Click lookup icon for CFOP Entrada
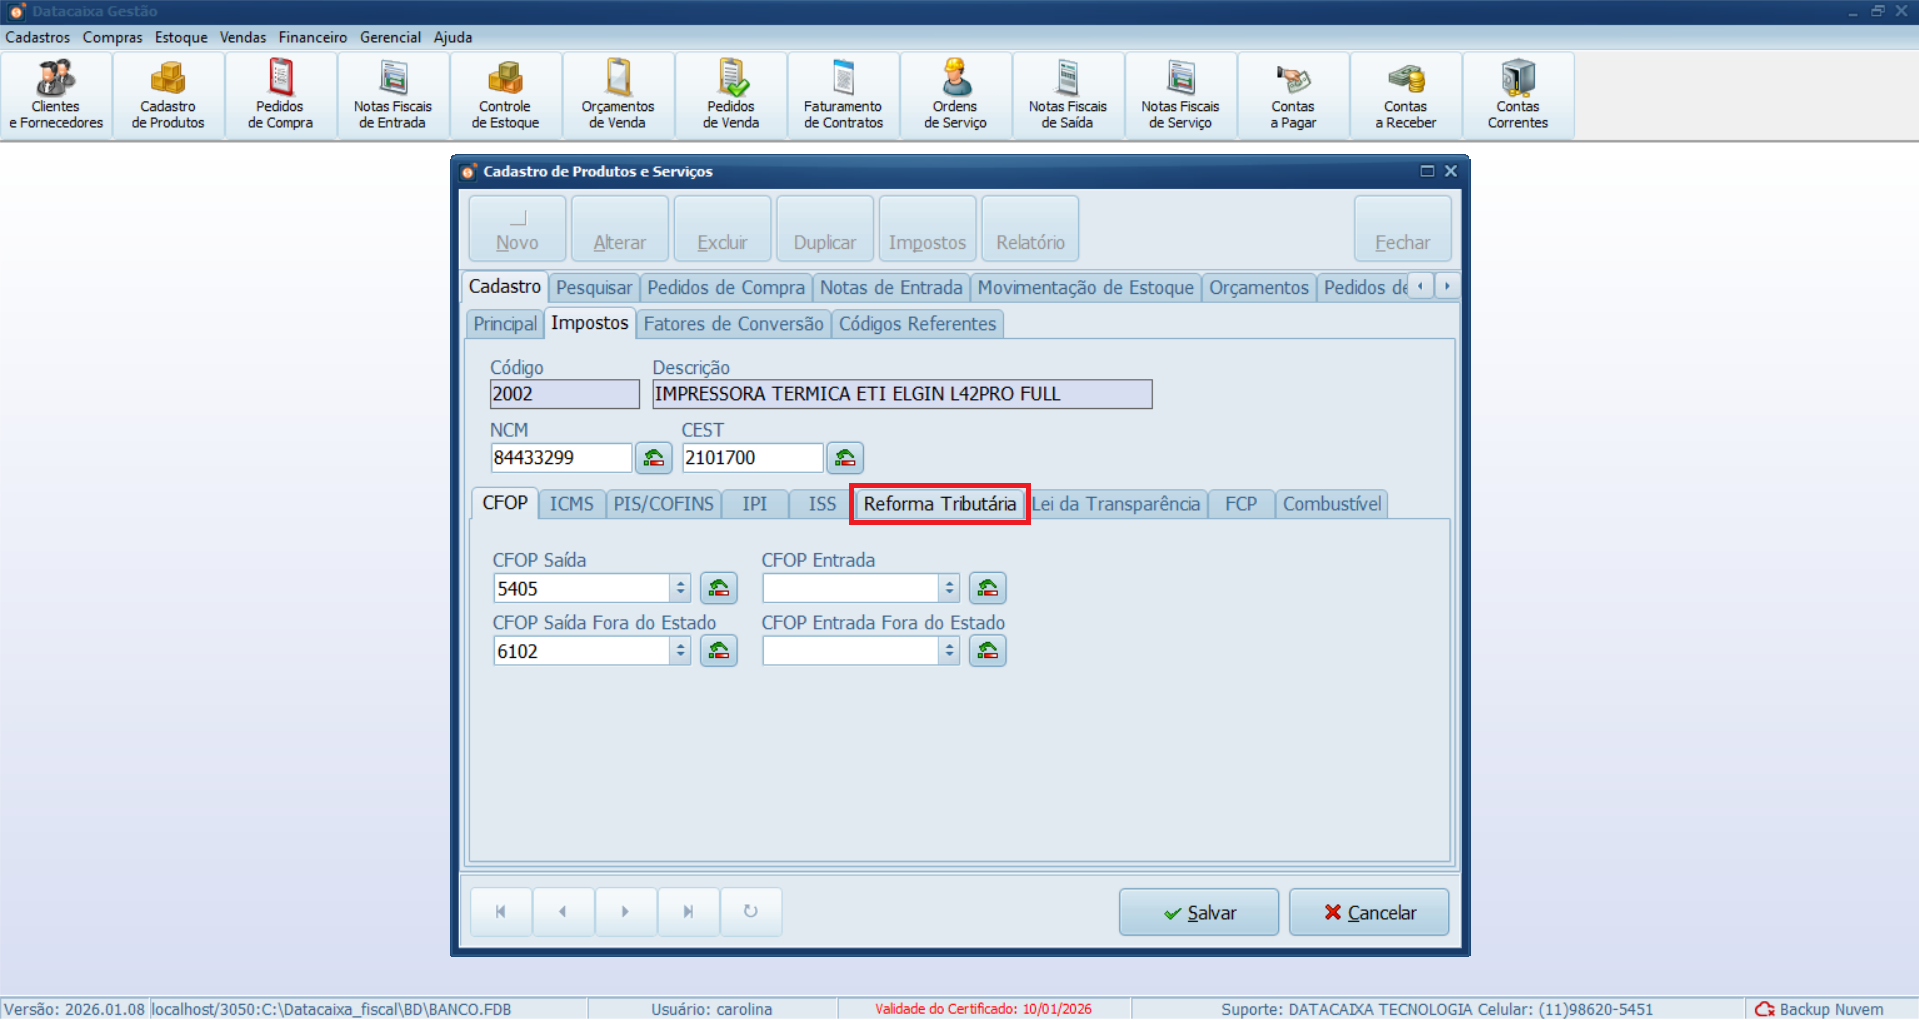Viewport: 1919px width, 1020px height. [987, 589]
